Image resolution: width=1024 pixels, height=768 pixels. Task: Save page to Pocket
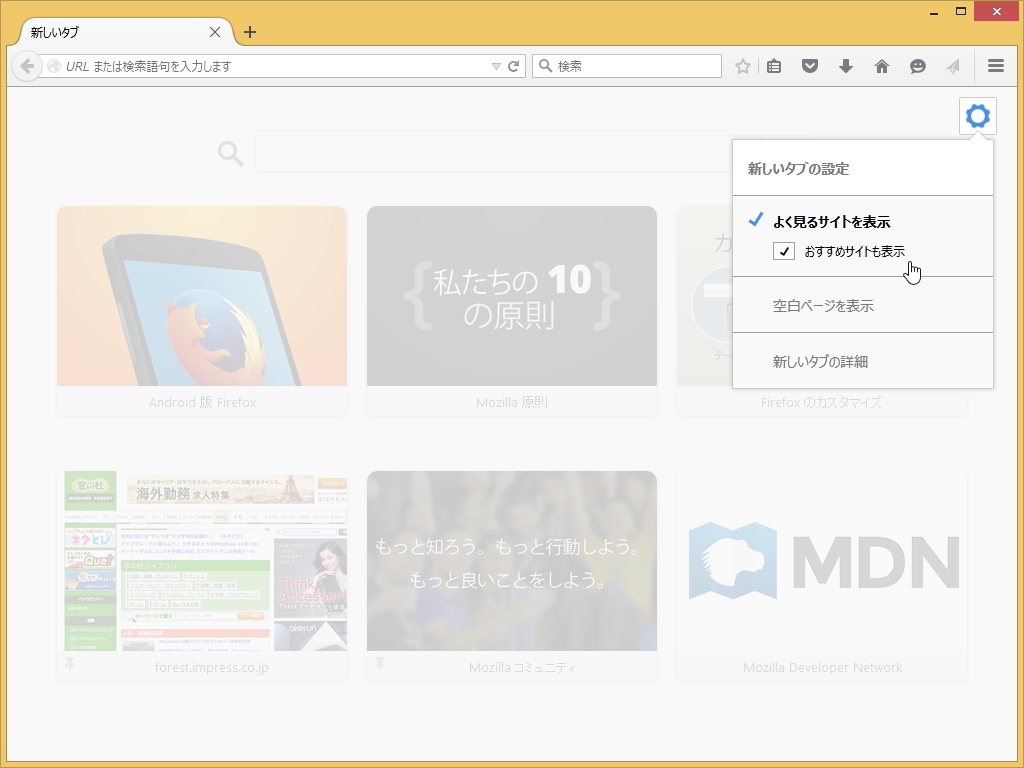pyautogui.click(x=809, y=66)
